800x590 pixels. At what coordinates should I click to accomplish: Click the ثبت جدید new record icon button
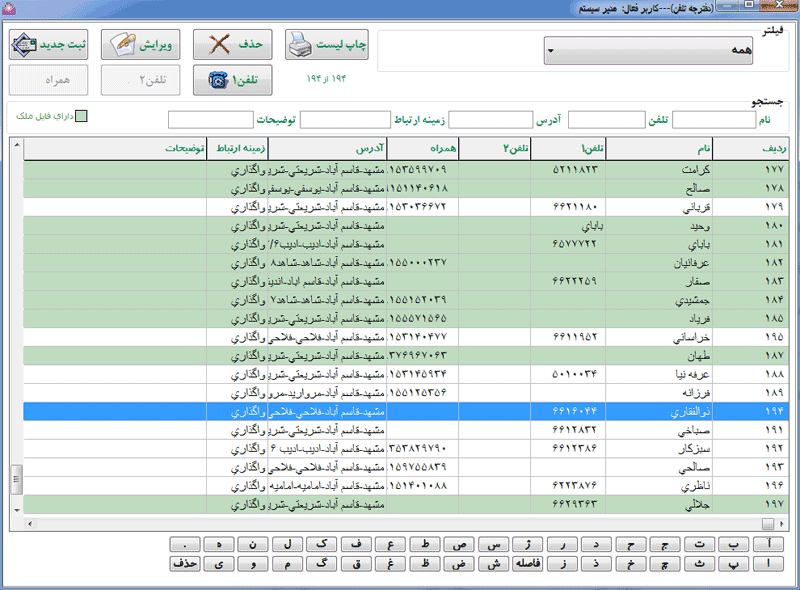pyautogui.click(x=48, y=44)
